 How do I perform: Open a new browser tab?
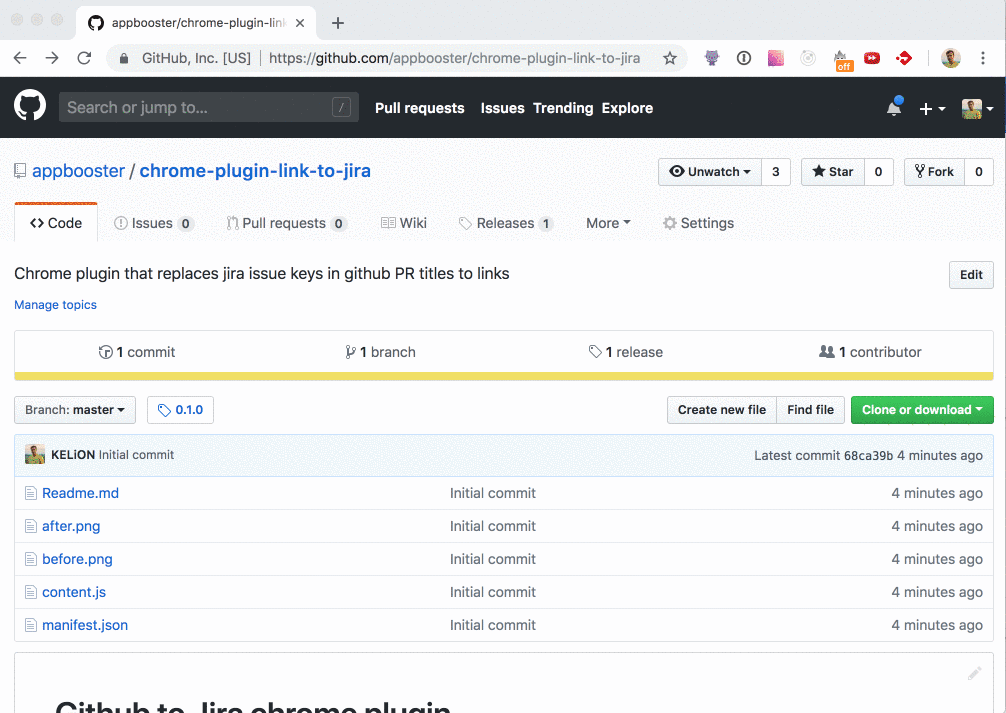[338, 23]
